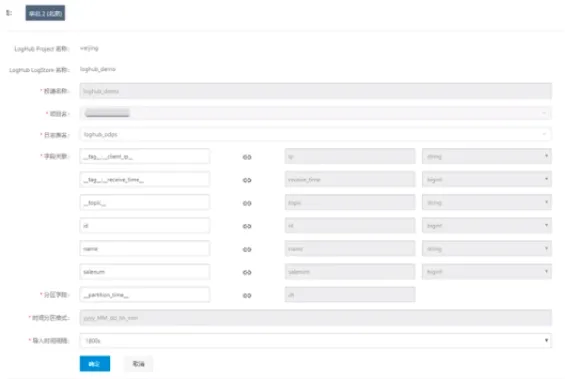Click link icon beside __partition_time__ field
Image resolution: width=565 pixels, height=379 pixels.
pyautogui.click(x=247, y=295)
